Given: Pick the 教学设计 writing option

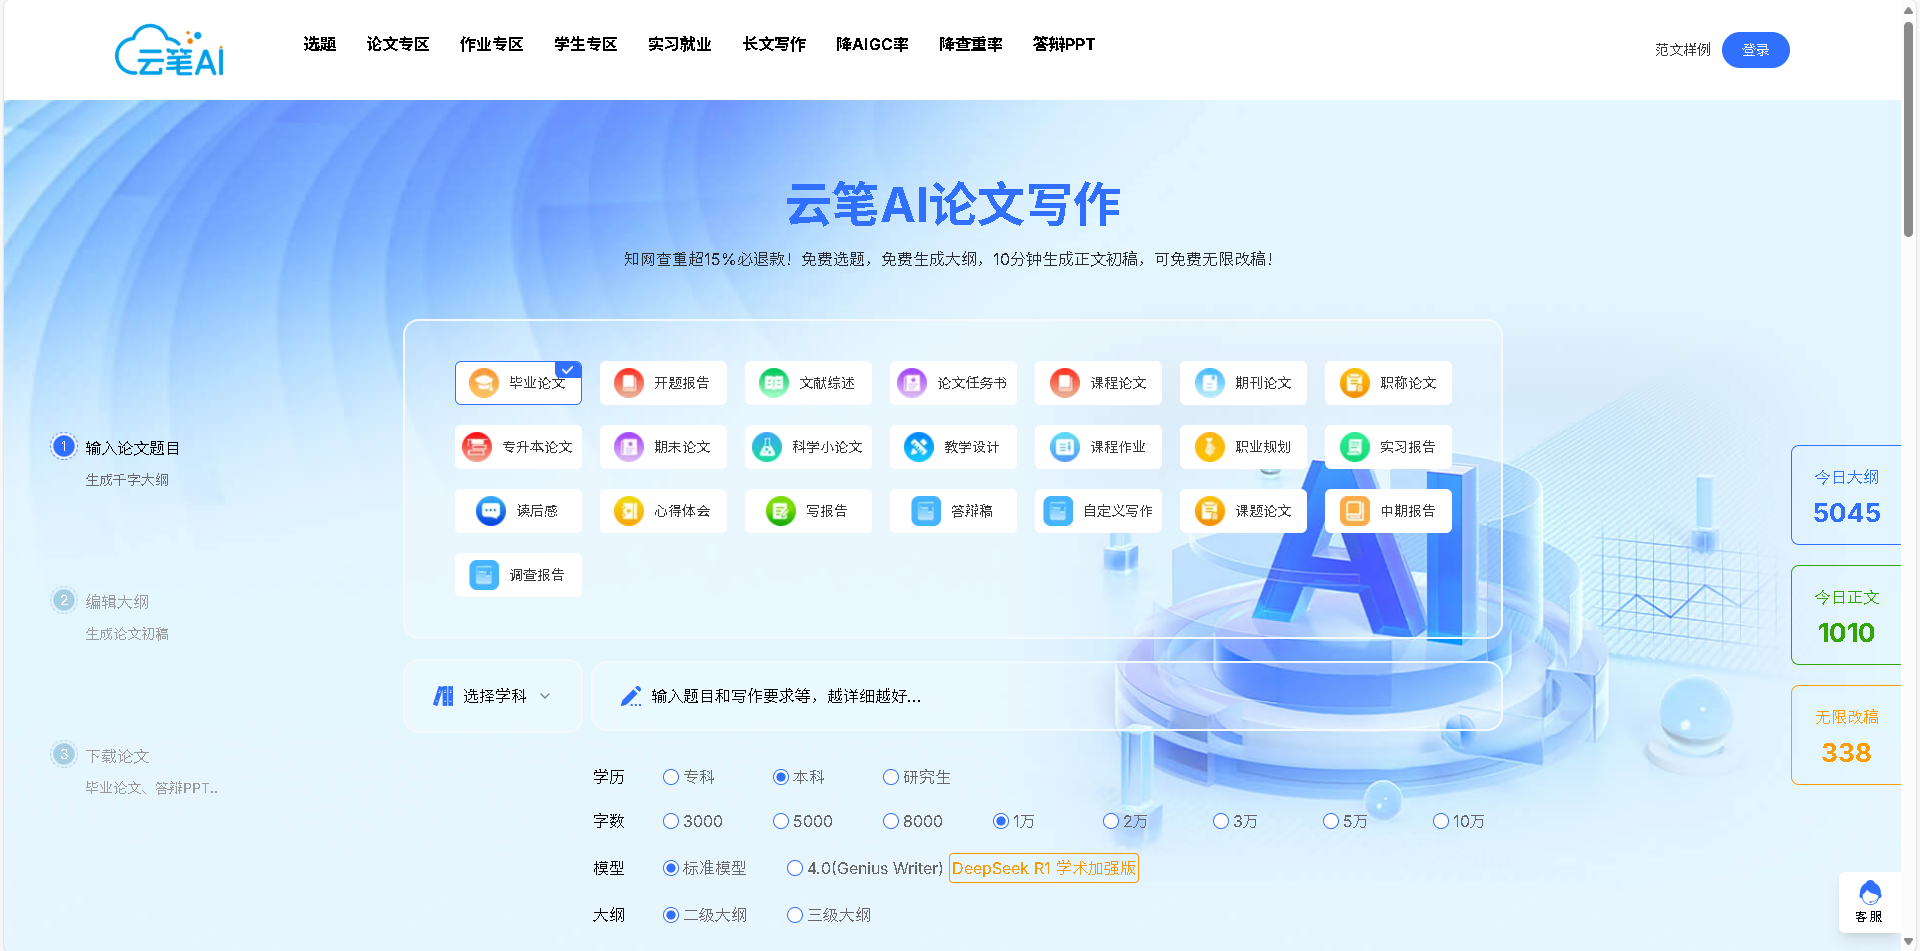Looking at the screenshot, I should [x=952, y=447].
